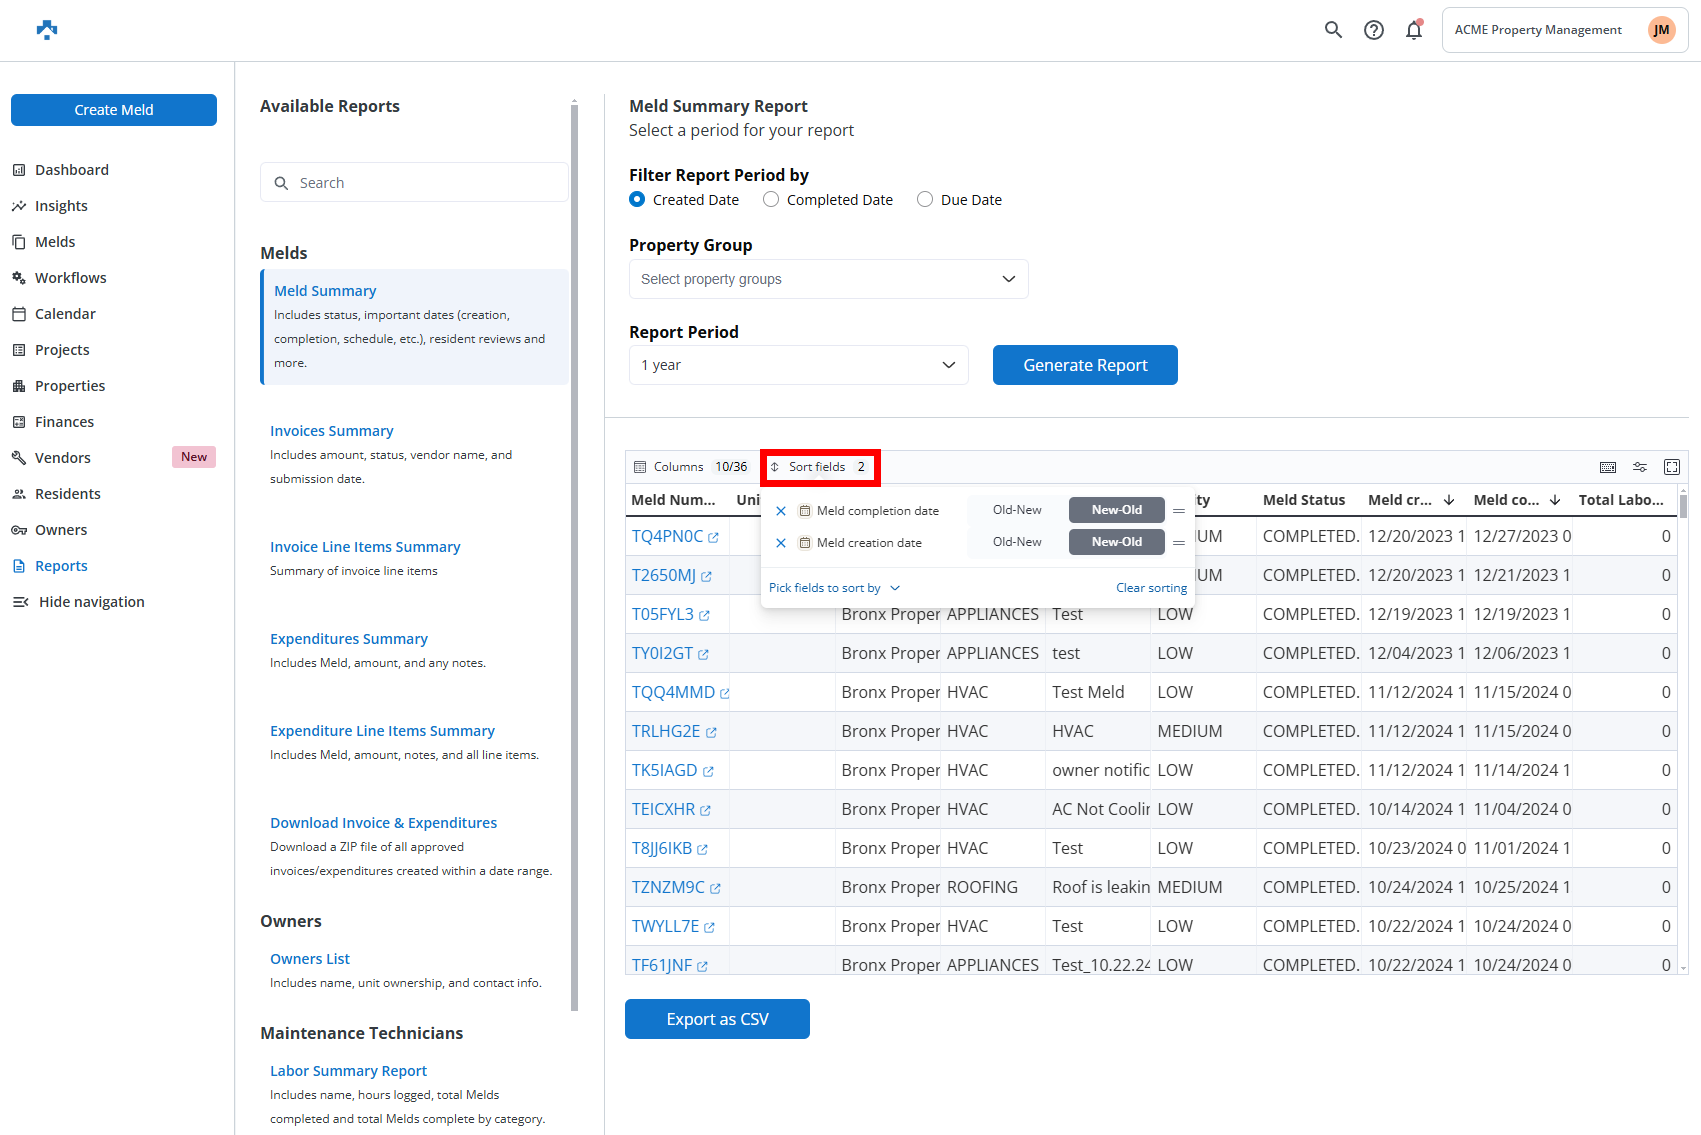This screenshot has height=1135, width=1701.
Task: Click the Generate Report button
Action: coord(1084,365)
